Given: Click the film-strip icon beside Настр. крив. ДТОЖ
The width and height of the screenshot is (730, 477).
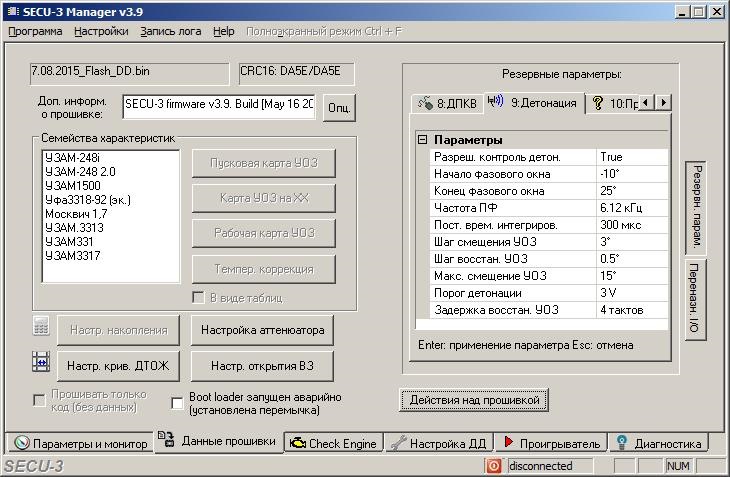Looking at the screenshot, I should click(41, 362).
